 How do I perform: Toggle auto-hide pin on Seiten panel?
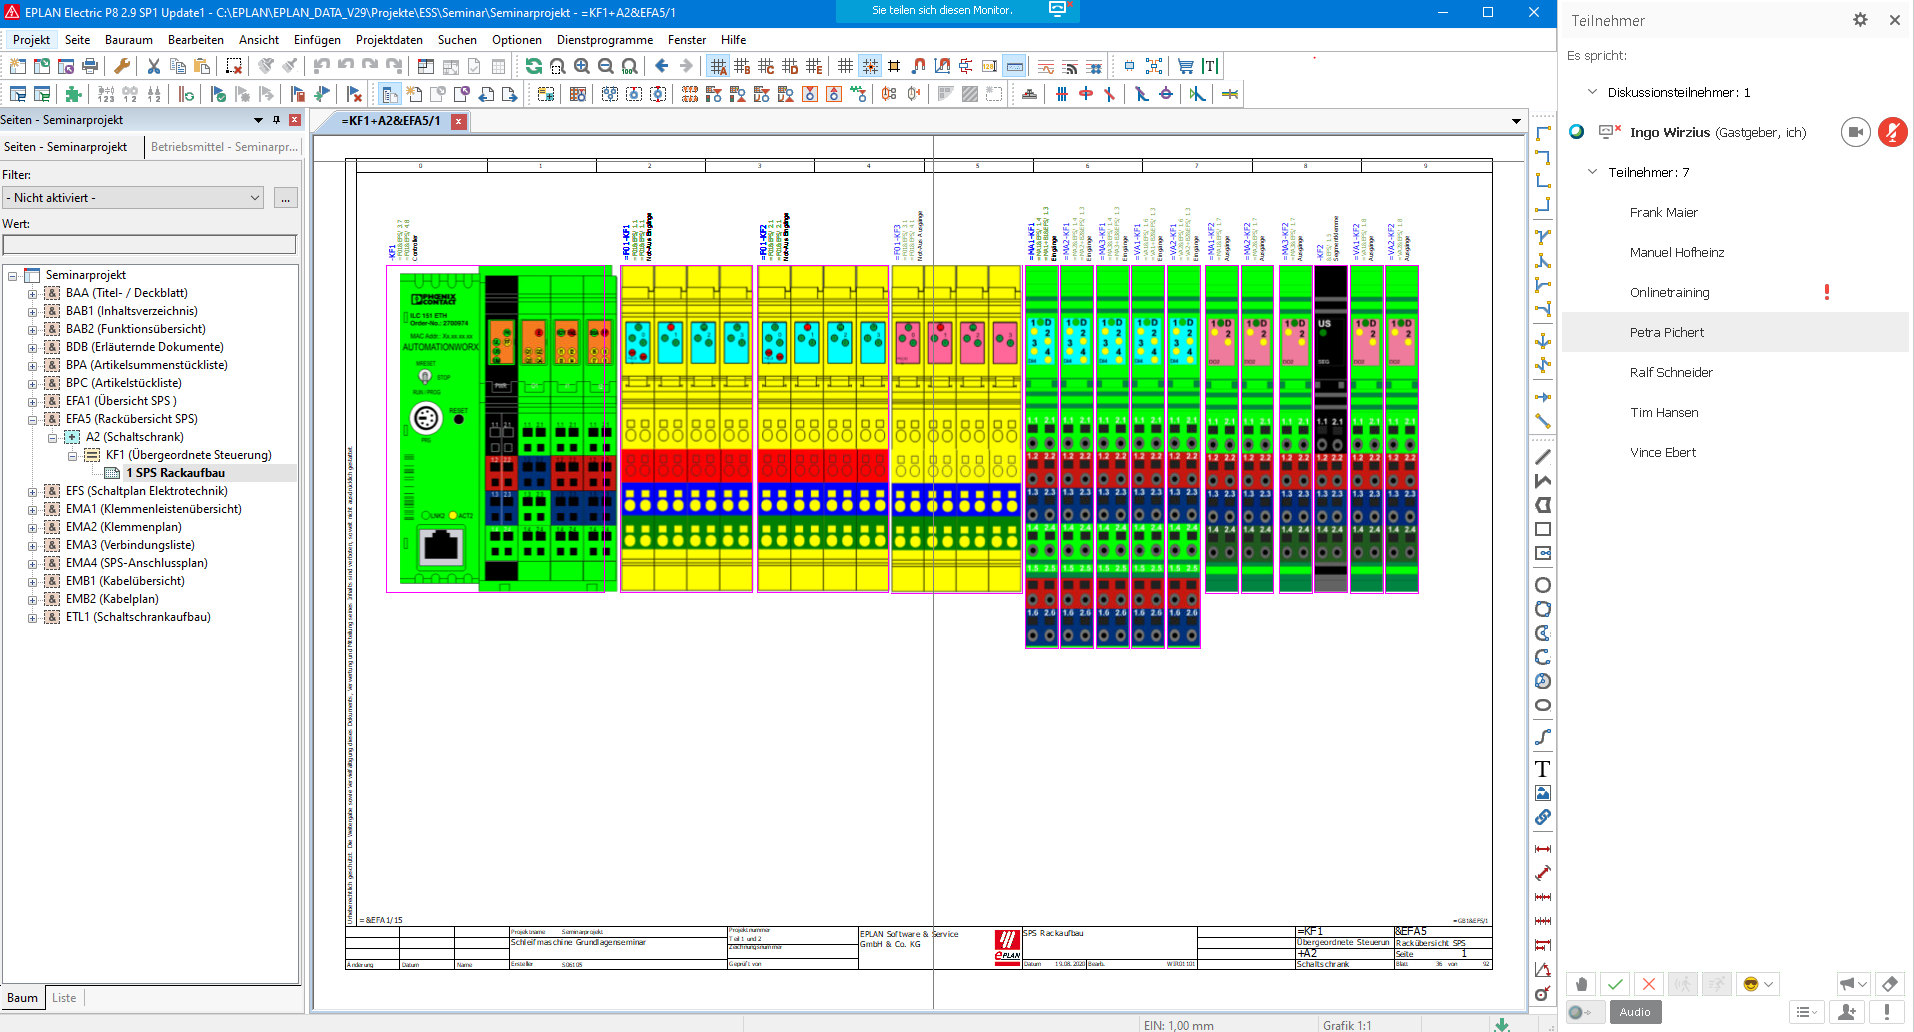(x=276, y=119)
